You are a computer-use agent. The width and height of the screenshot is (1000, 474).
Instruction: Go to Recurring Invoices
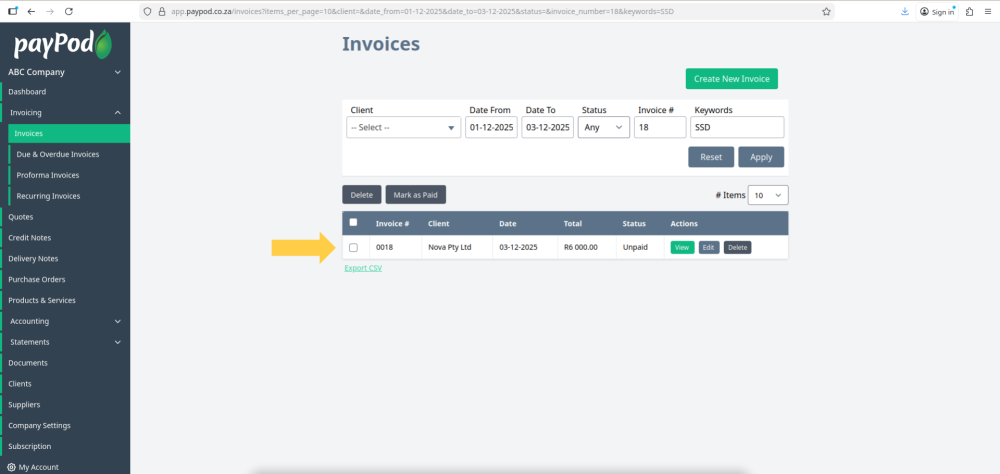coord(48,196)
